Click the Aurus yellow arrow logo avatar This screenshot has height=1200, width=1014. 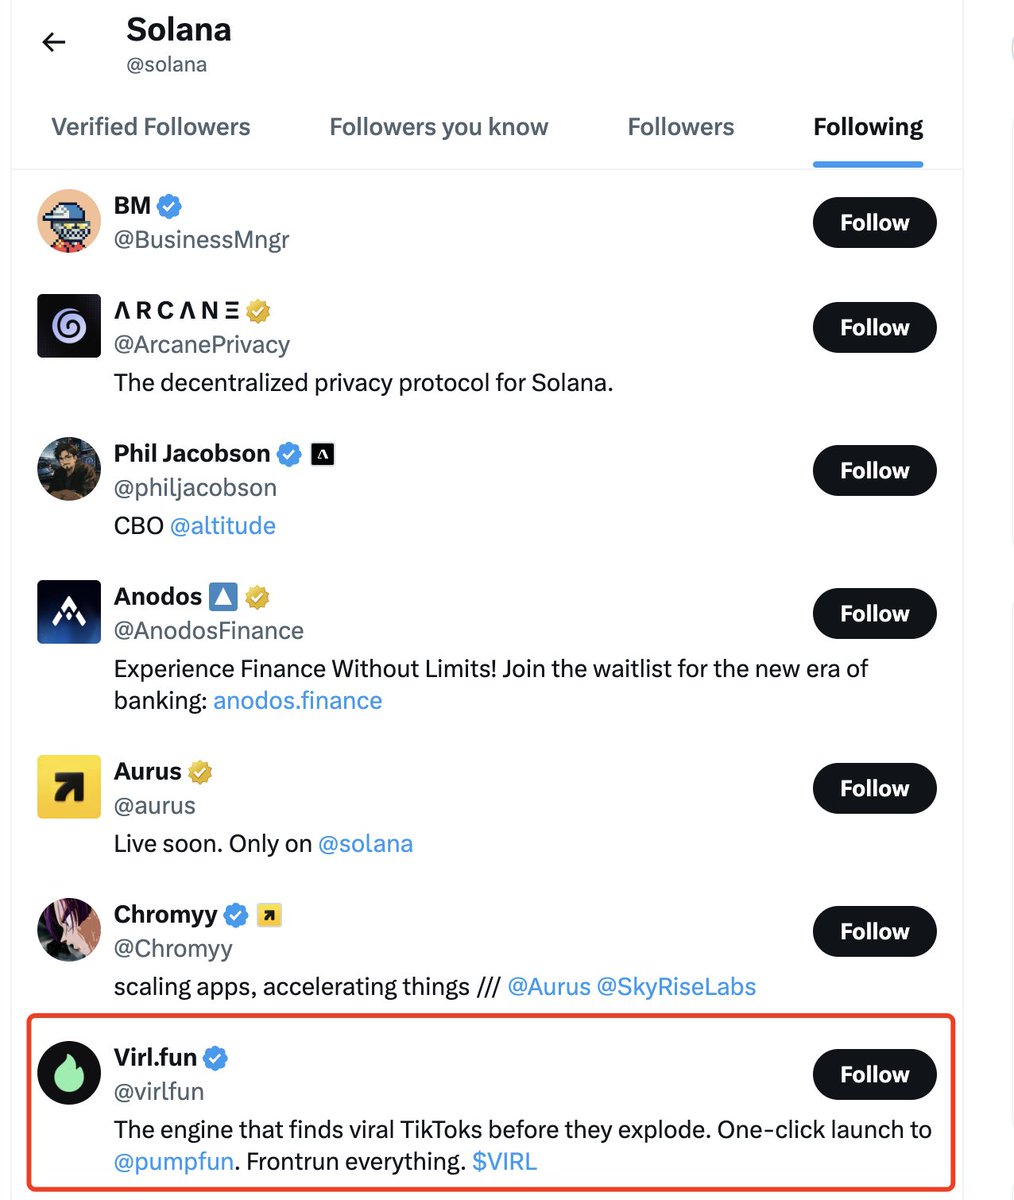[x=69, y=787]
